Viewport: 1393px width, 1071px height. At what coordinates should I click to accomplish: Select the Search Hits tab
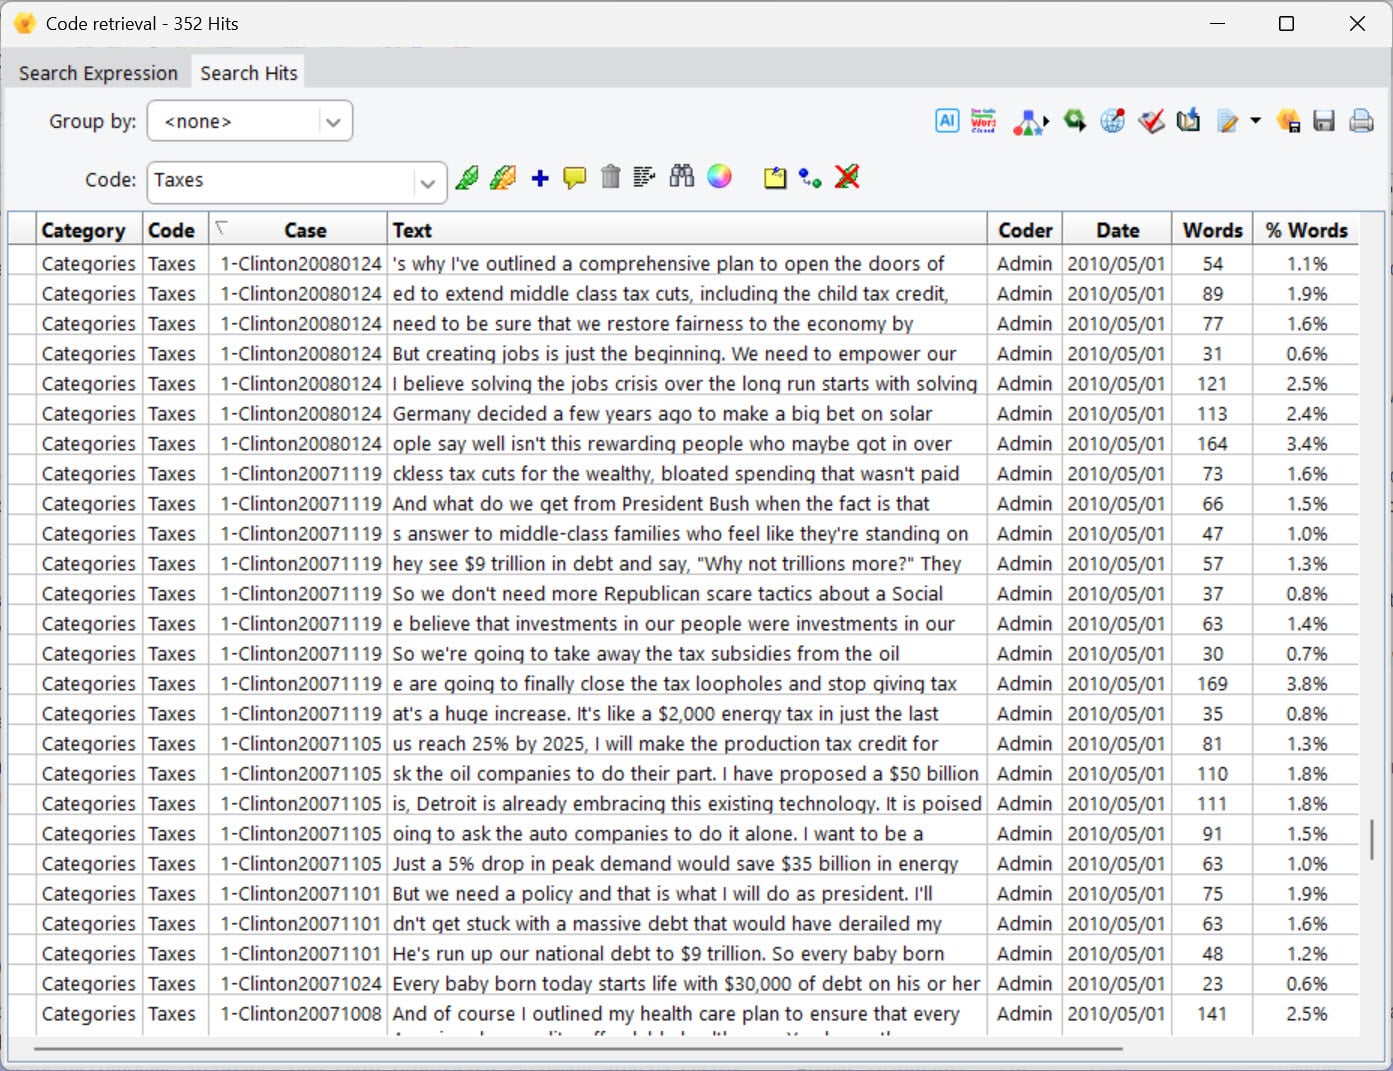[x=249, y=73]
